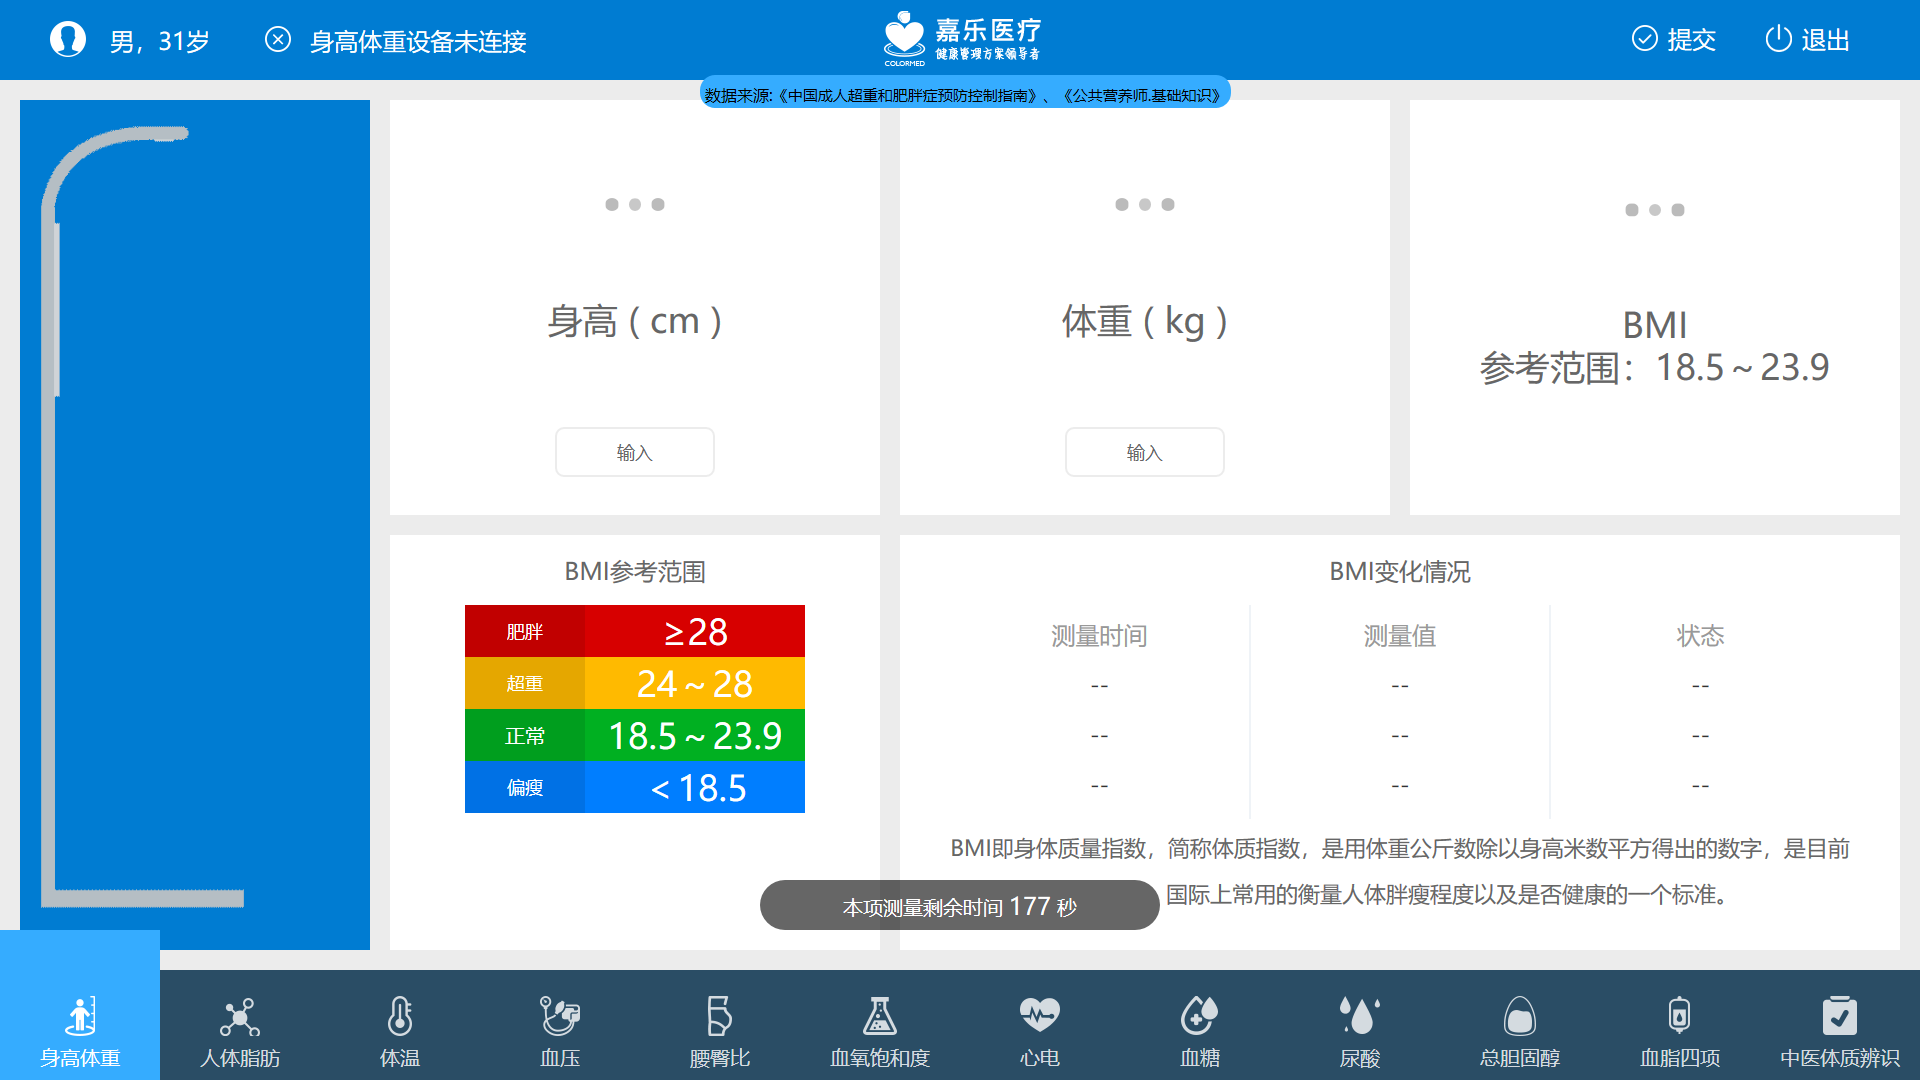
Task: Click the 提交 submit button
Action: [1672, 40]
